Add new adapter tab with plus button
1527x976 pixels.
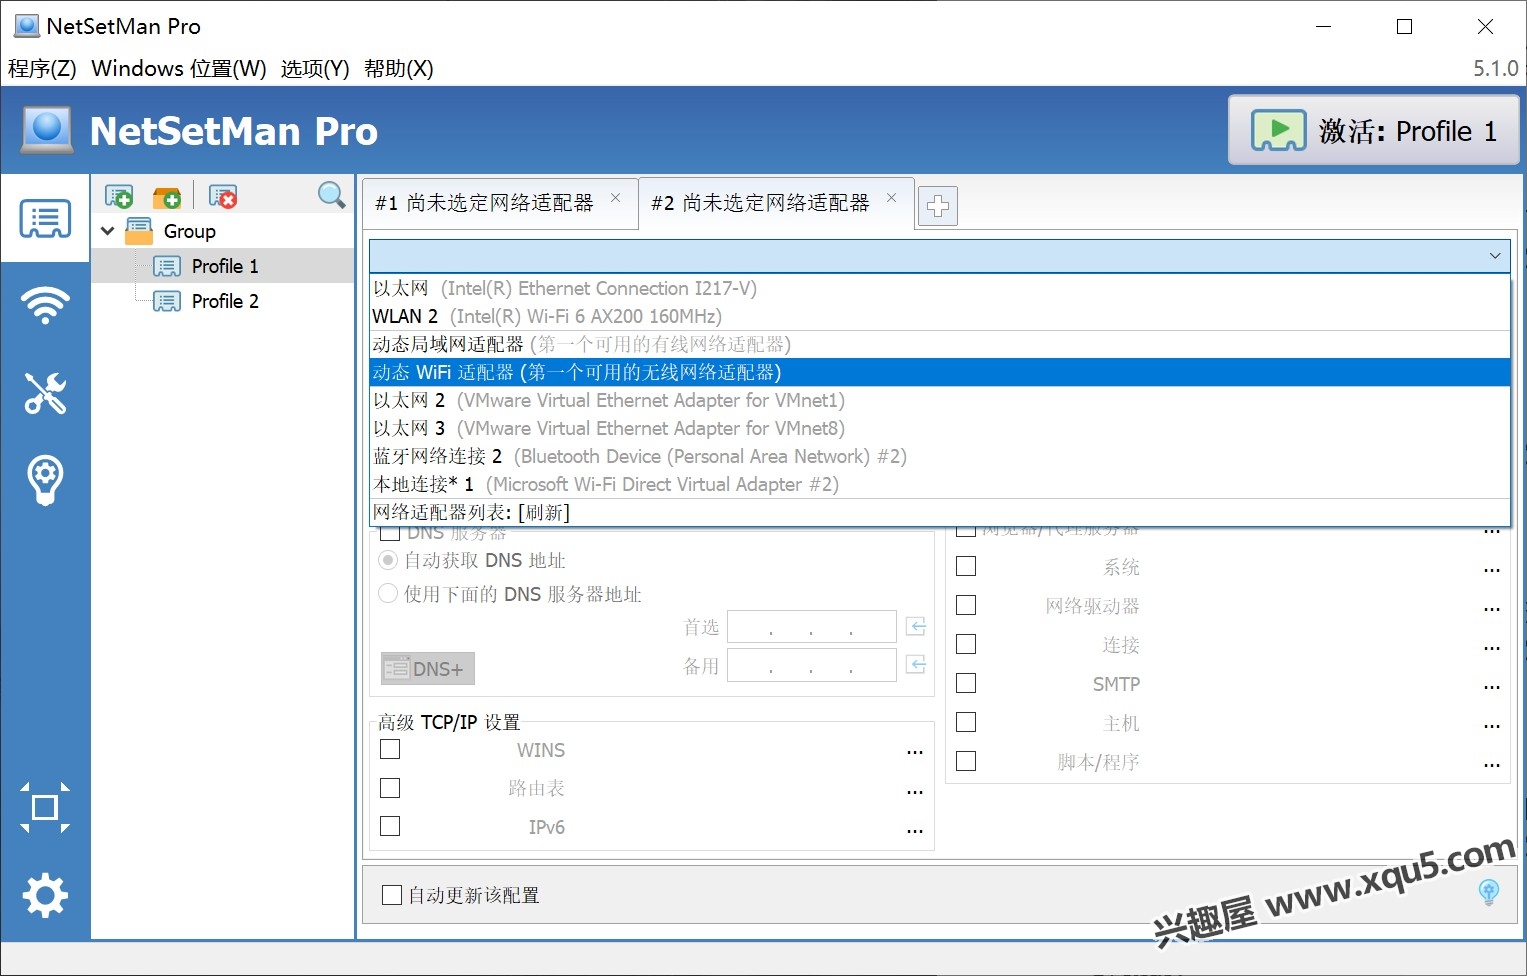pos(937,206)
